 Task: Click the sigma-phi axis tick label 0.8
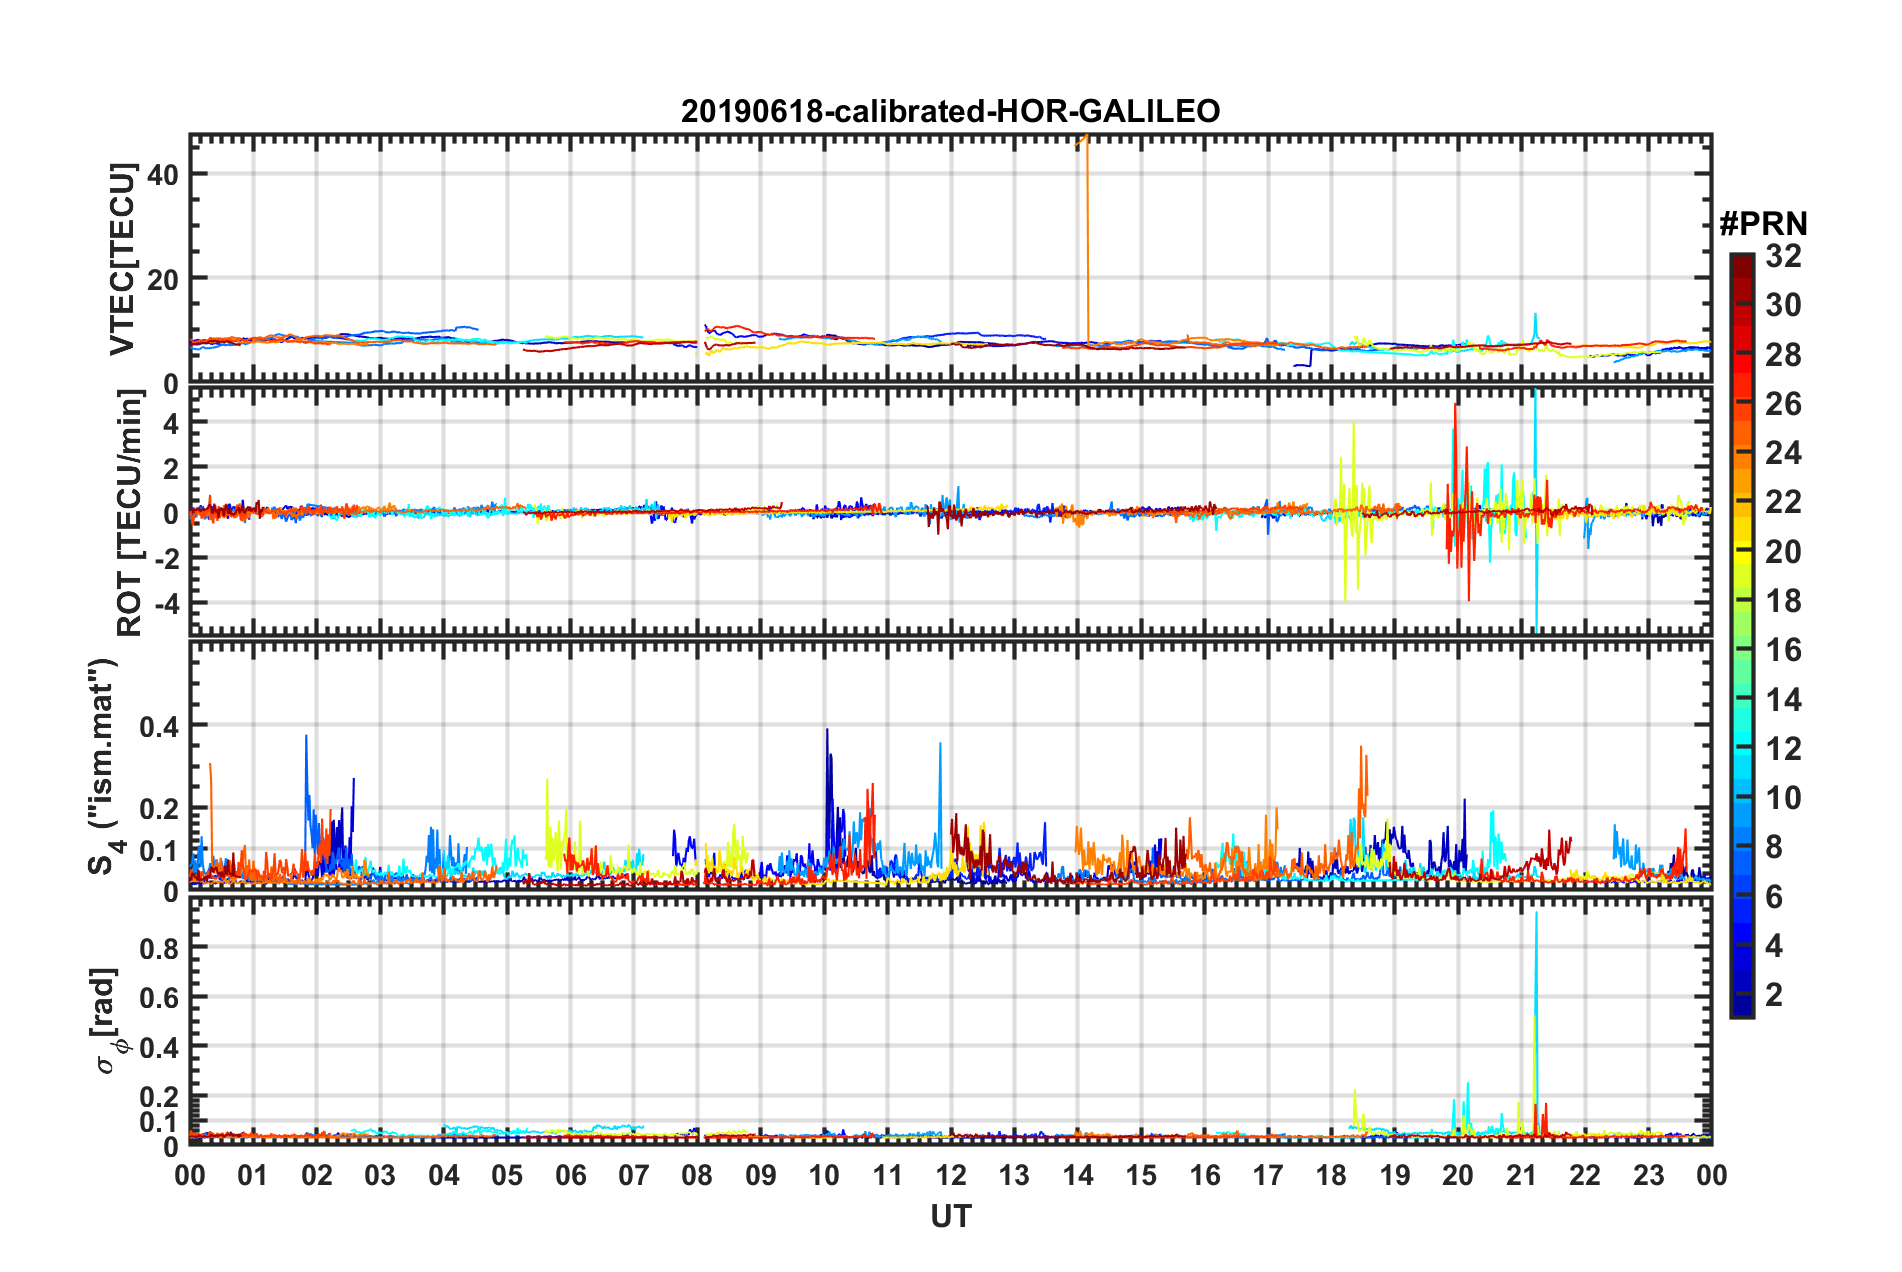[159, 948]
